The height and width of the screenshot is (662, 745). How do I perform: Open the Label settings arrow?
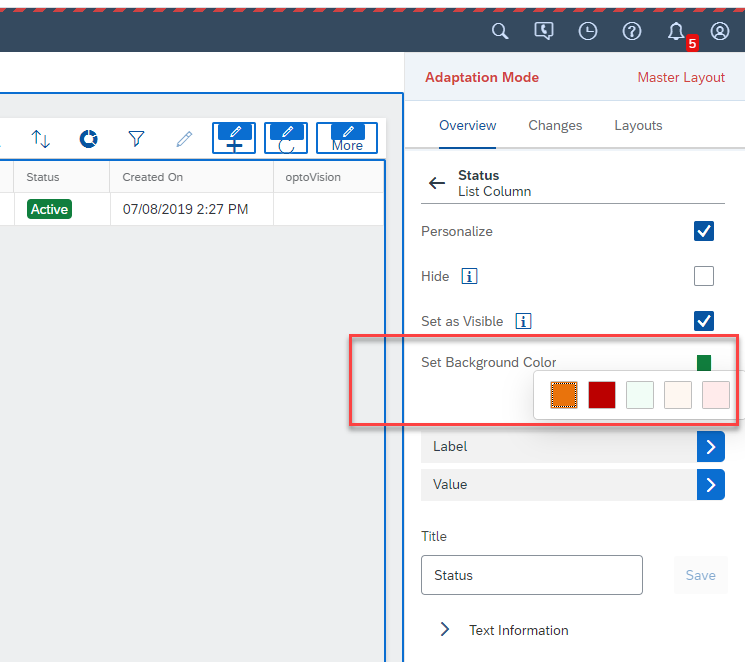coord(711,447)
